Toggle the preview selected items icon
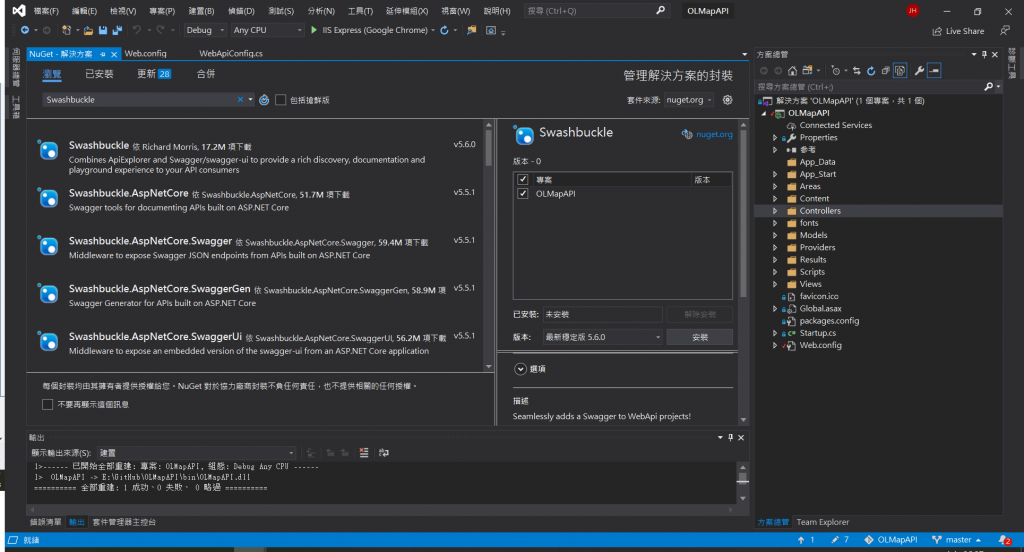The image size is (1024, 552). pyautogui.click(x=935, y=71)
